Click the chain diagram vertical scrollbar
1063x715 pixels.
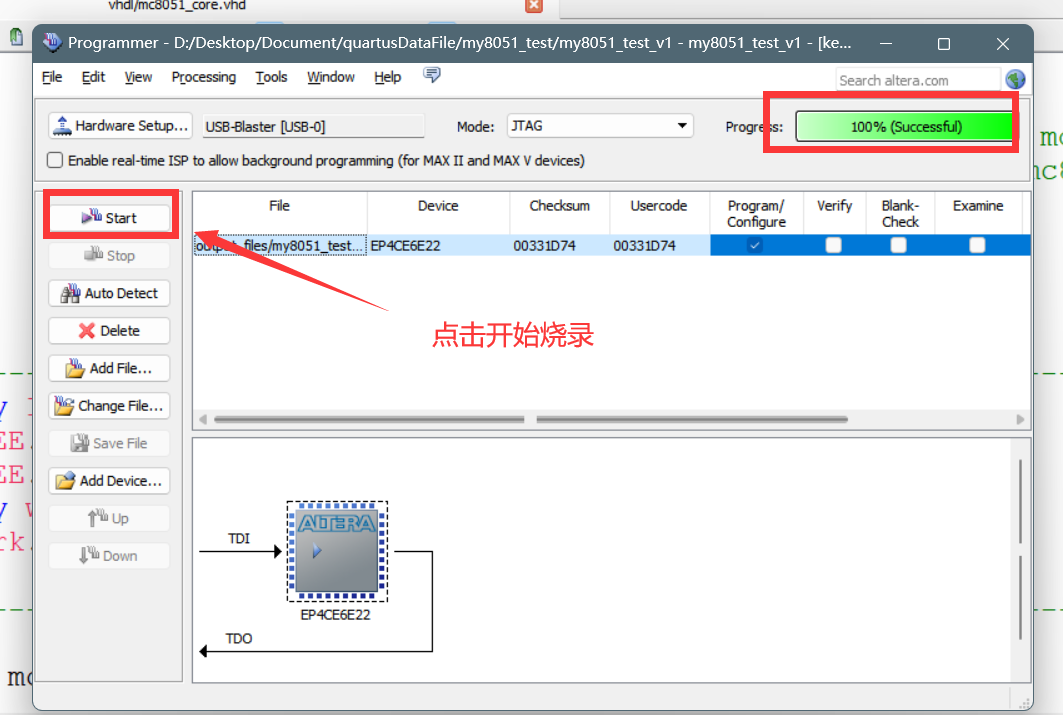click(1020, 549)
